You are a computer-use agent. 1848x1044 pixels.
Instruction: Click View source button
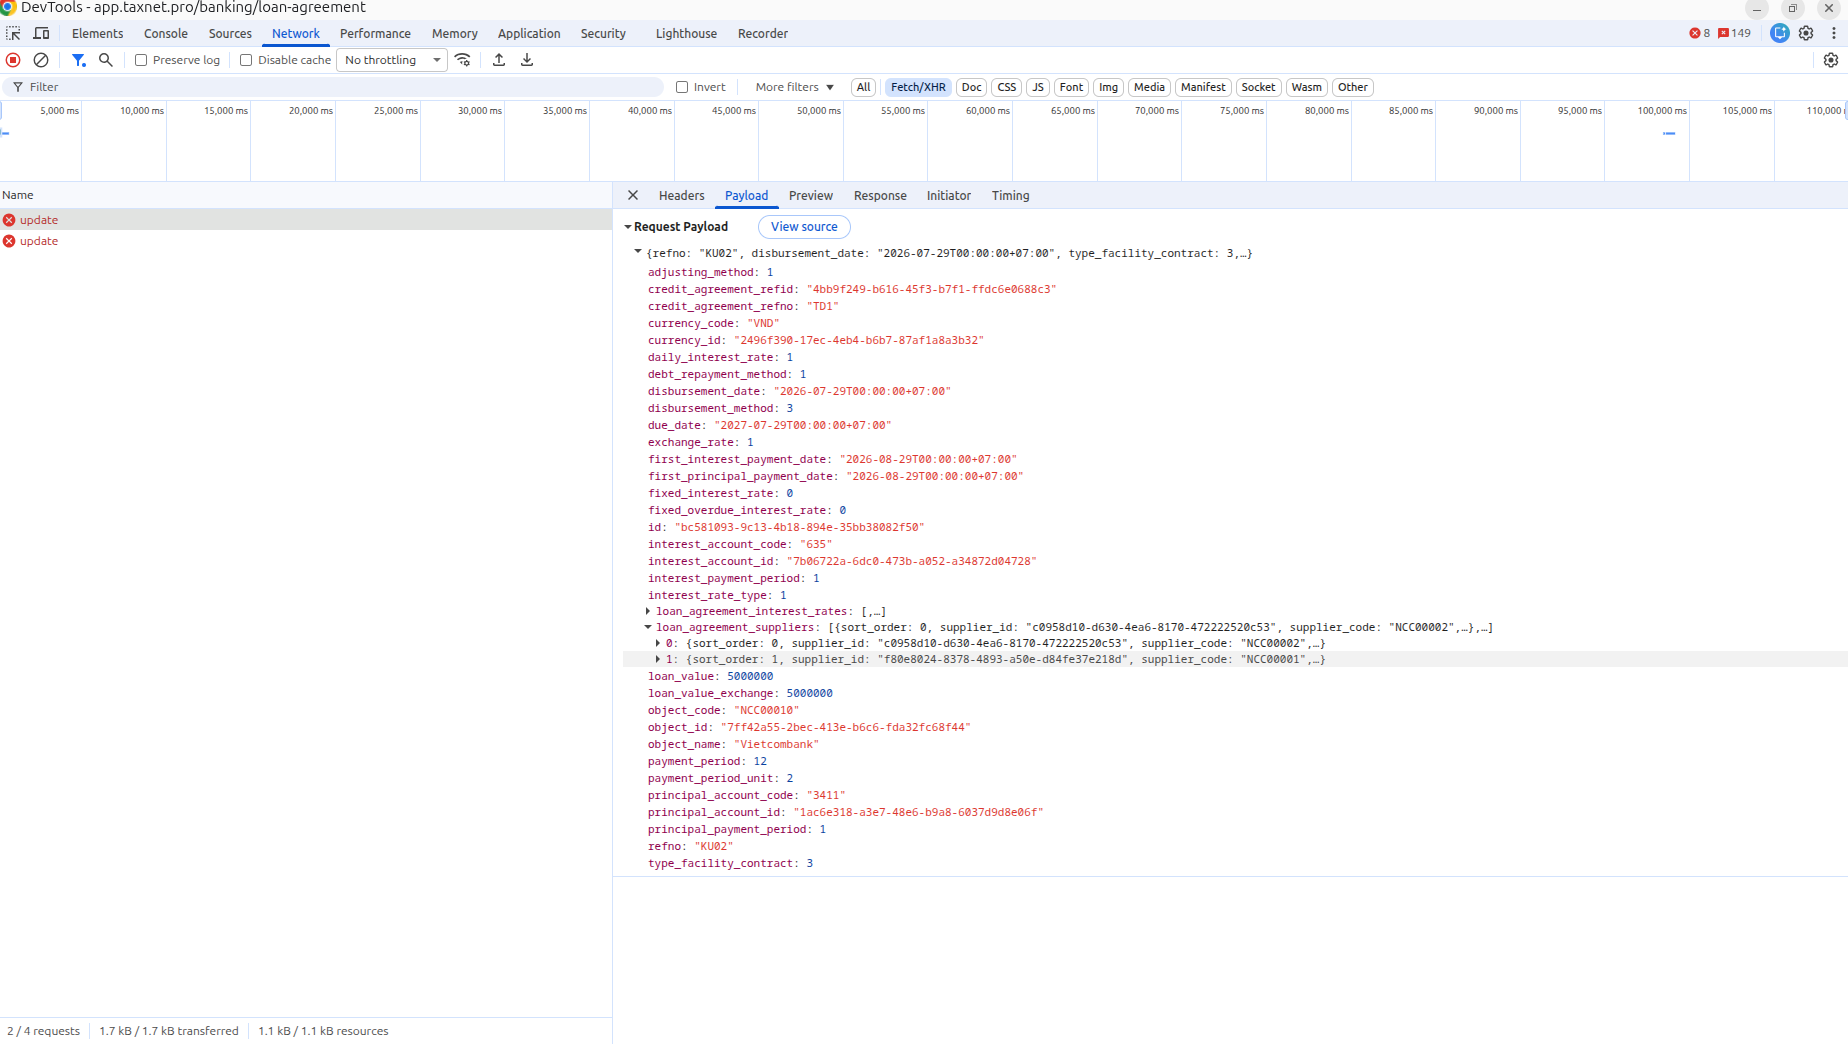(804, 227)
